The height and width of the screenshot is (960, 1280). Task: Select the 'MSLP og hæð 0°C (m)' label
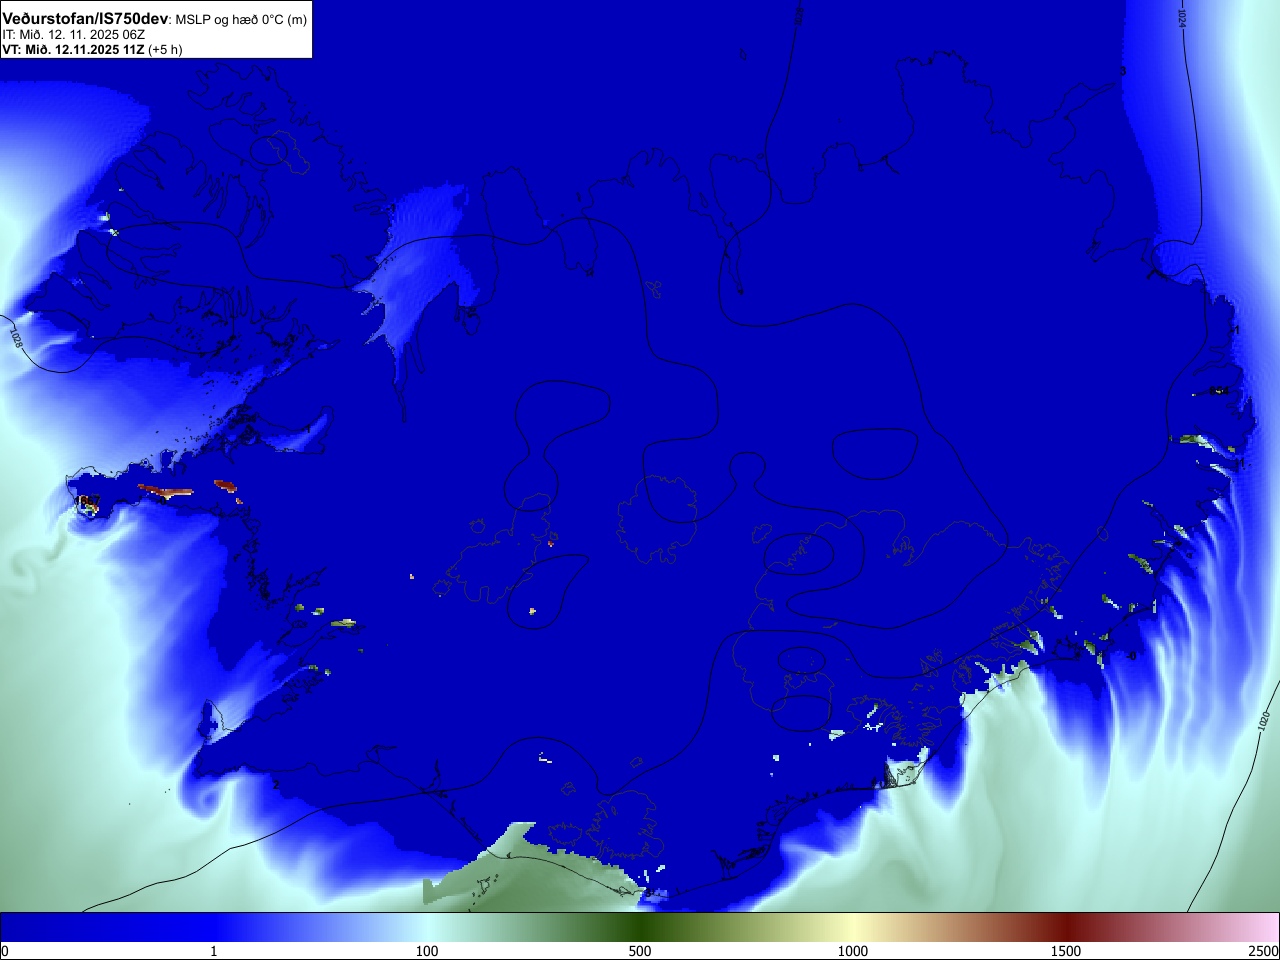click(241, 20)
